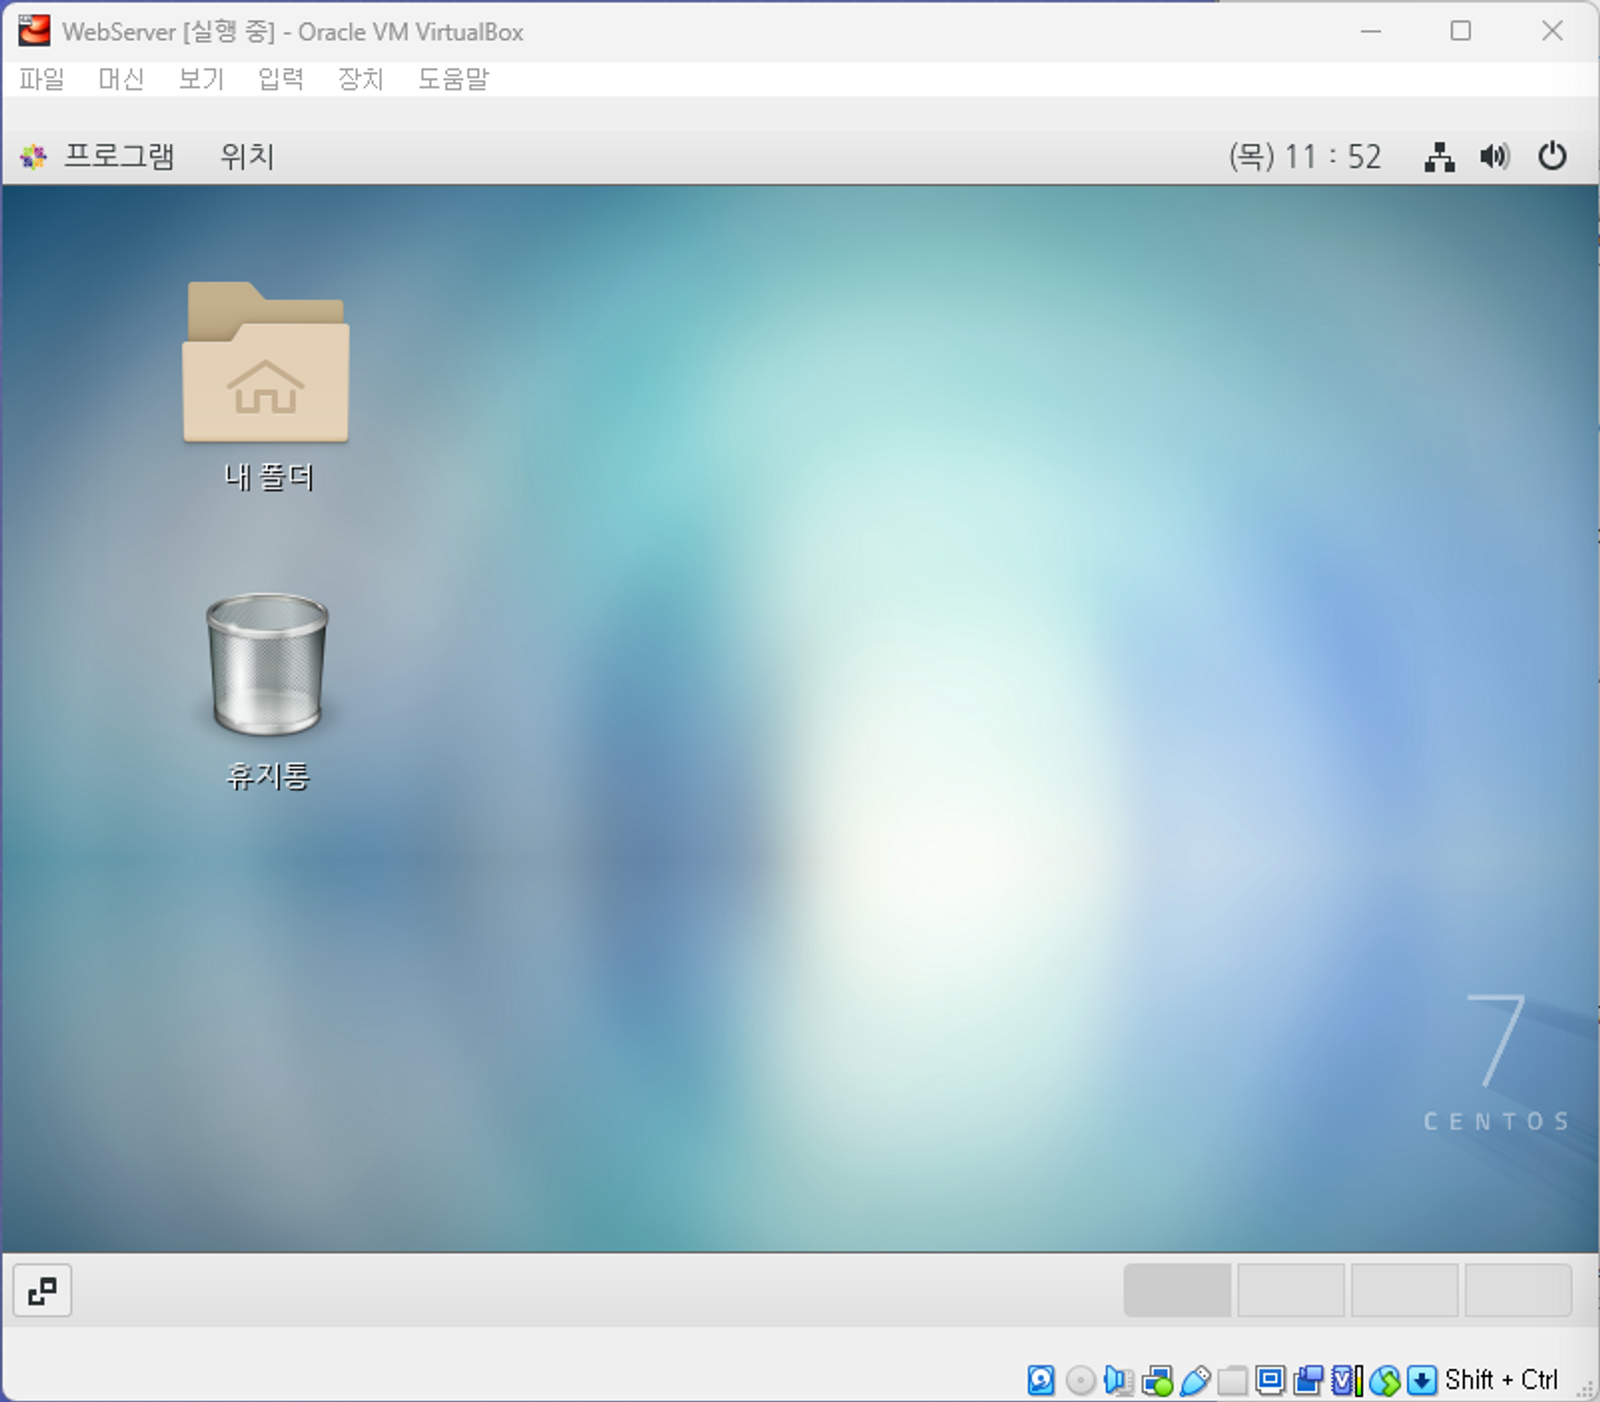Screen dimensions: 1600x1402
Task: Open the 프로그램 applications menu
Action: click(x=119, y=156)
